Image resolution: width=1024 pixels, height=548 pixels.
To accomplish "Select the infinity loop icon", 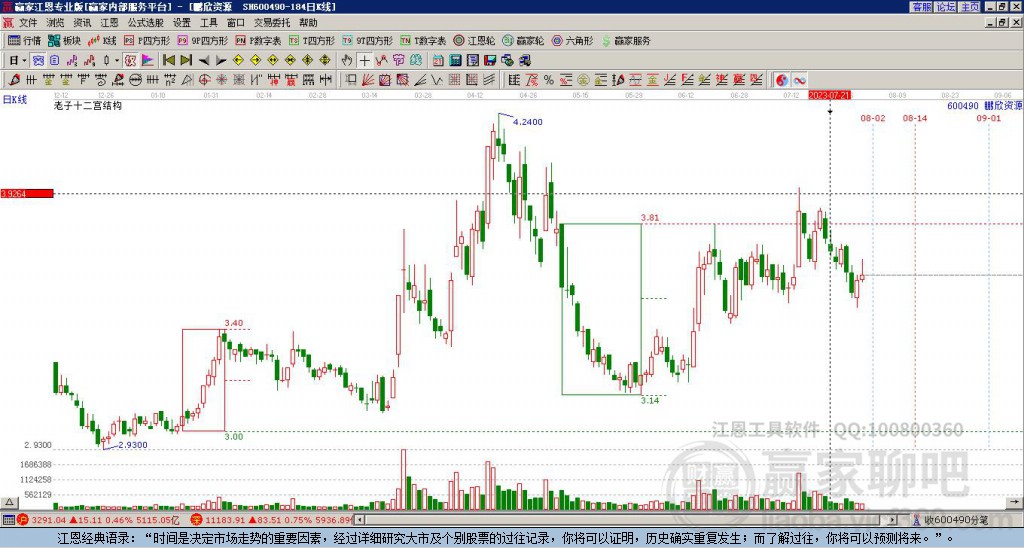I will coord(799,80).
